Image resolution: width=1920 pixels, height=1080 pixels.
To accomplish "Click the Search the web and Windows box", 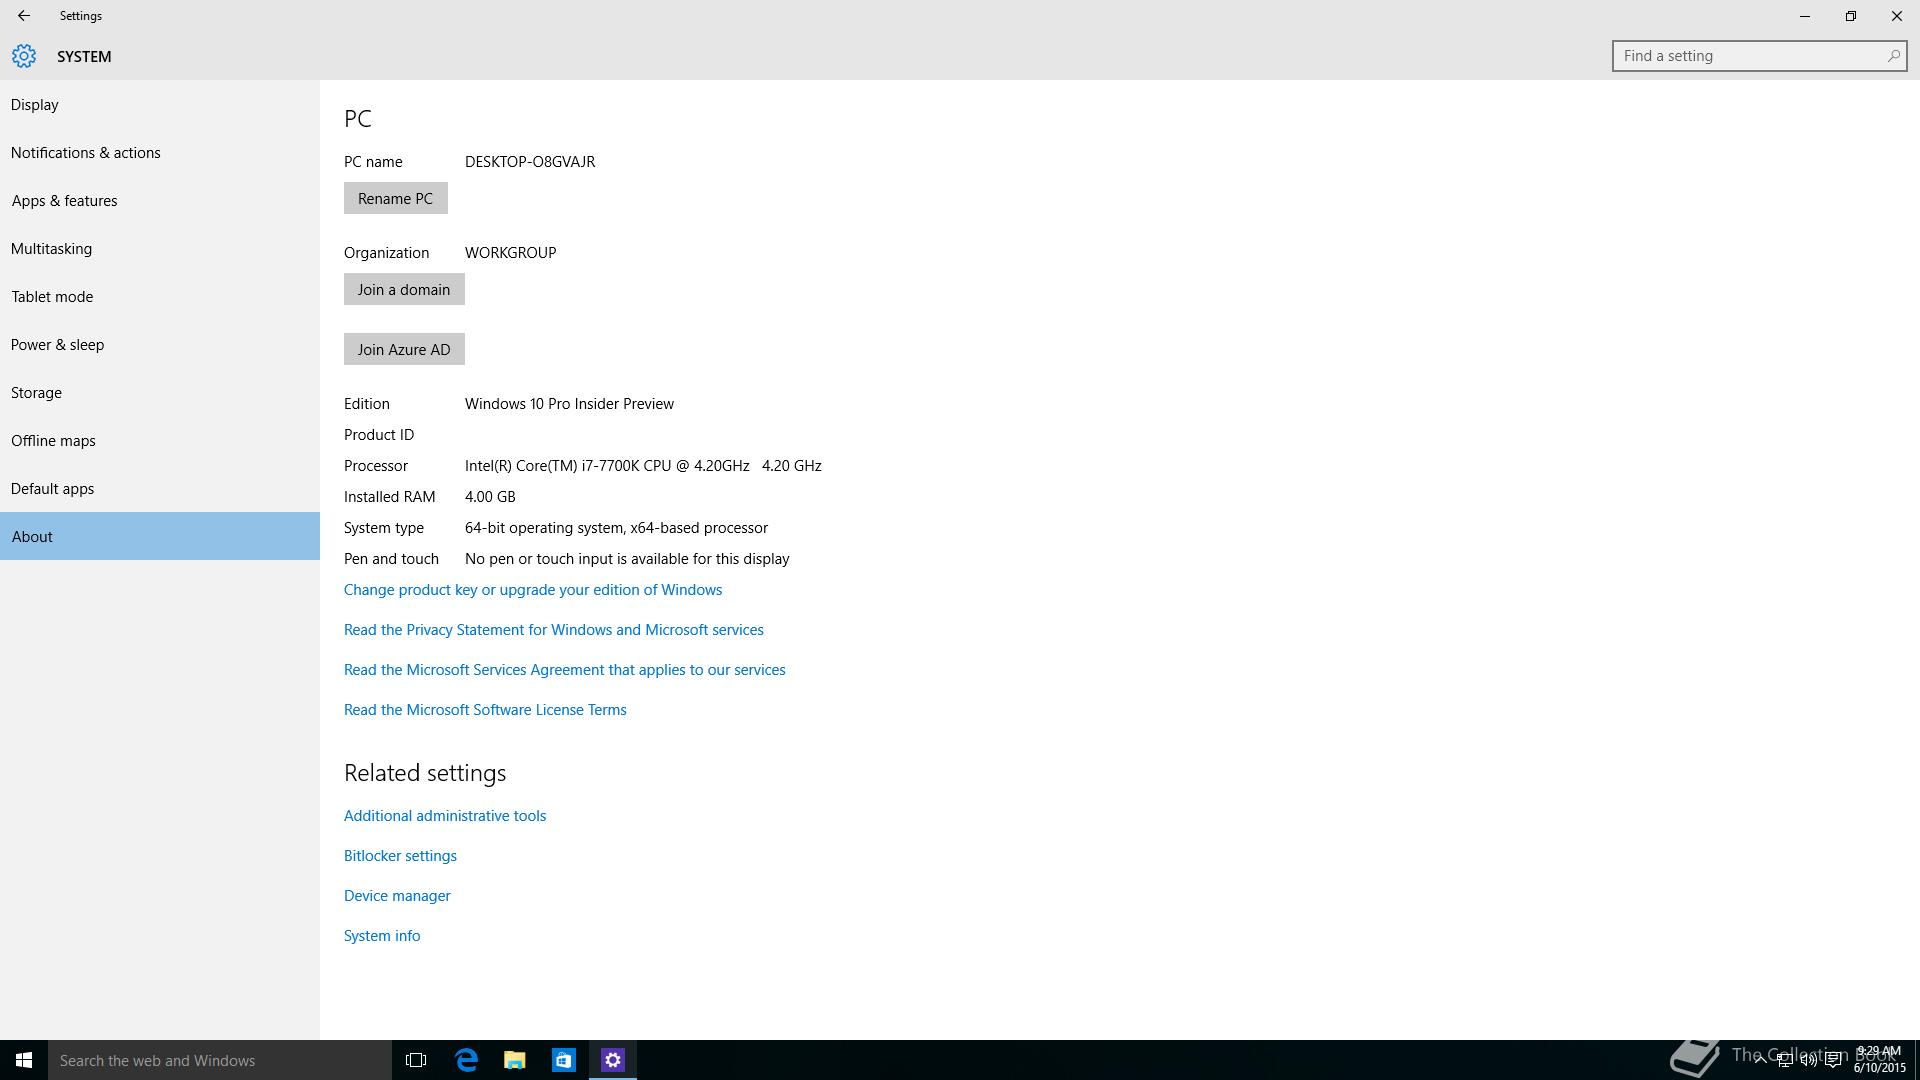I will [x=220, y=1060].
